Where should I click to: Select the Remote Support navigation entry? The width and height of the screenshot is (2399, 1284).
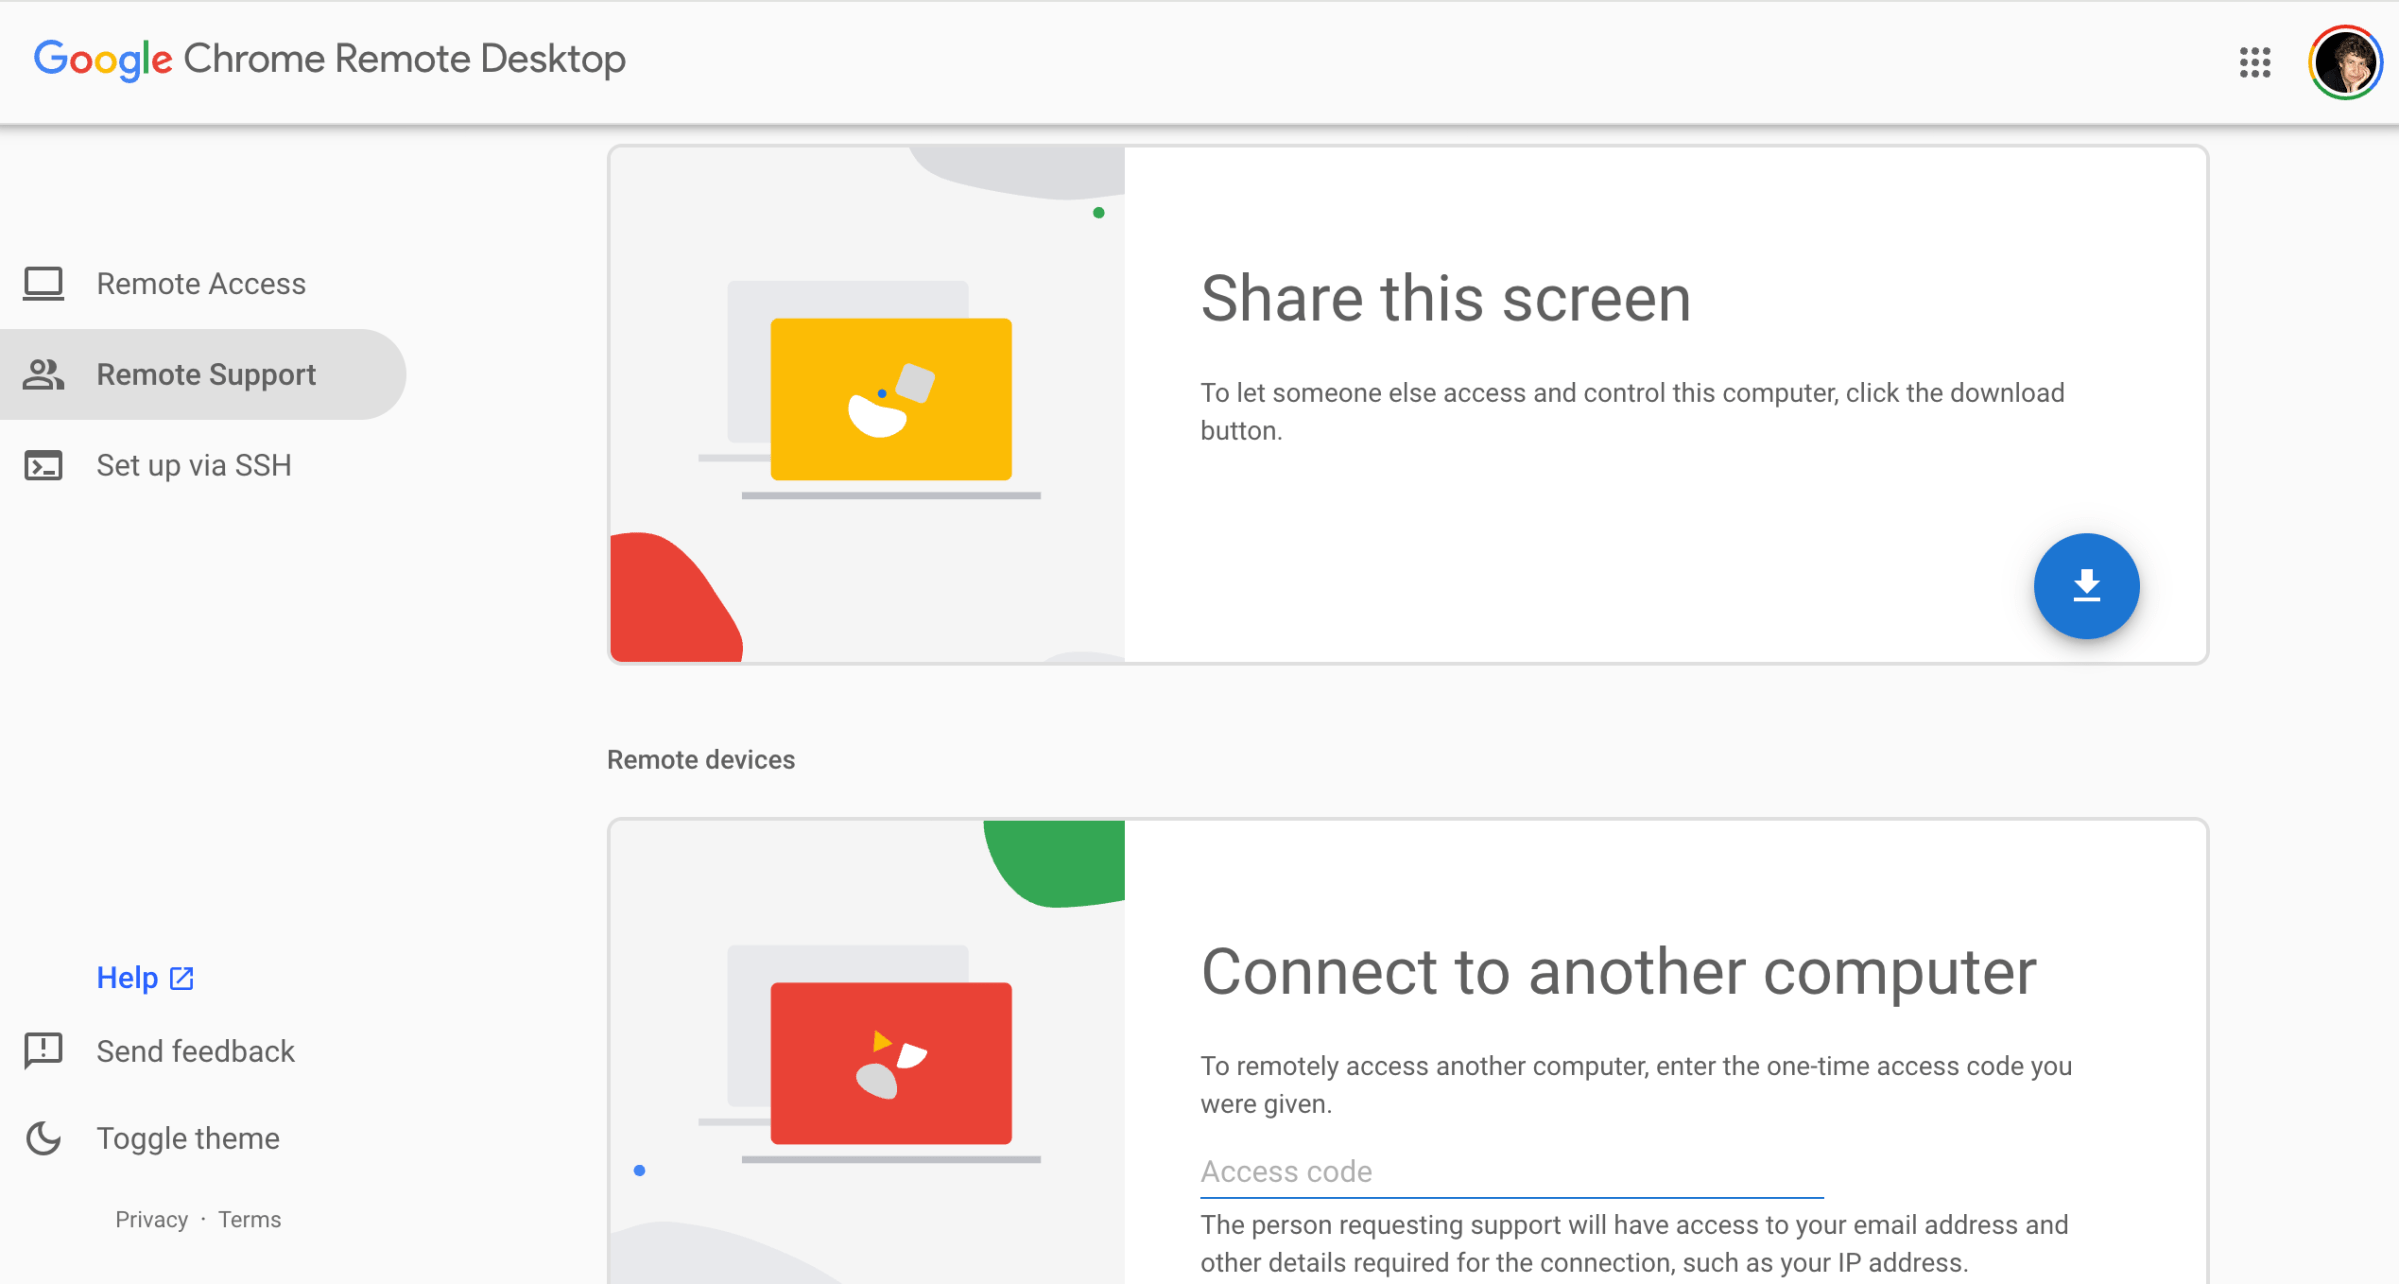click(206, 374)
